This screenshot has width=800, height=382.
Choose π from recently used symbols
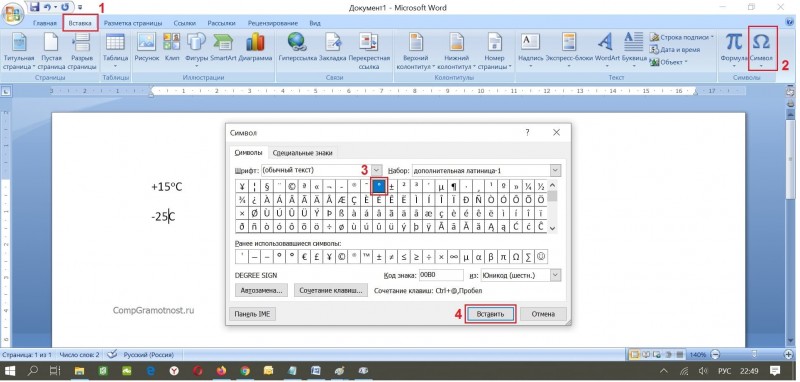point(503,257)
